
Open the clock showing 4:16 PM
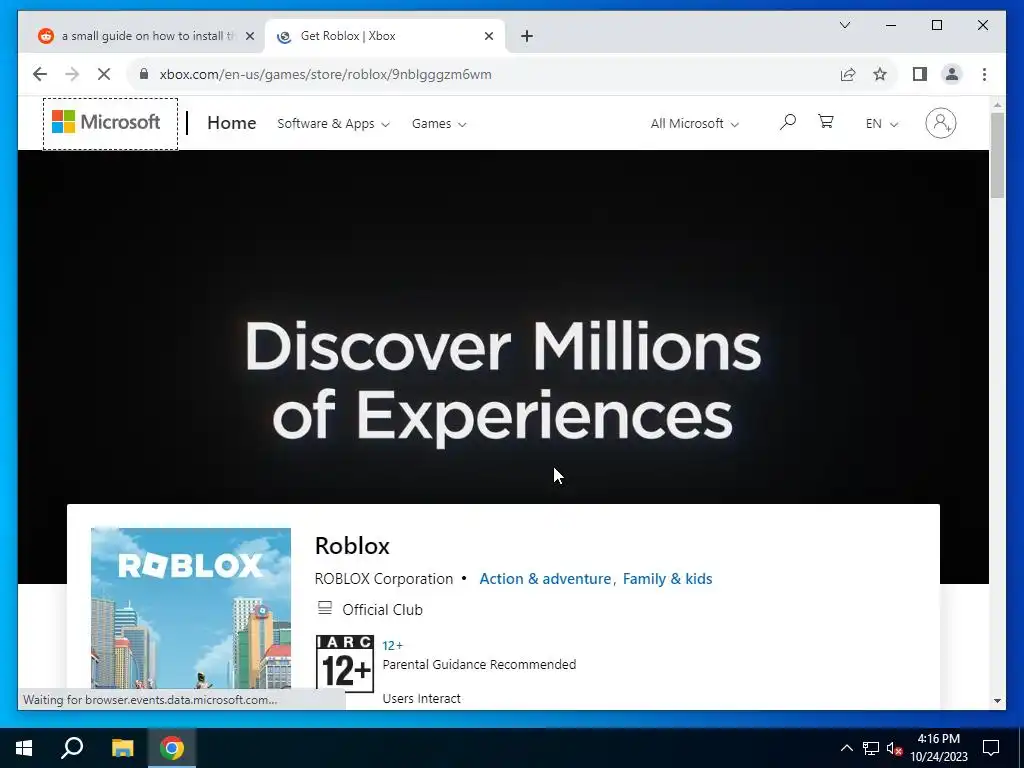[x=939, y=748]
